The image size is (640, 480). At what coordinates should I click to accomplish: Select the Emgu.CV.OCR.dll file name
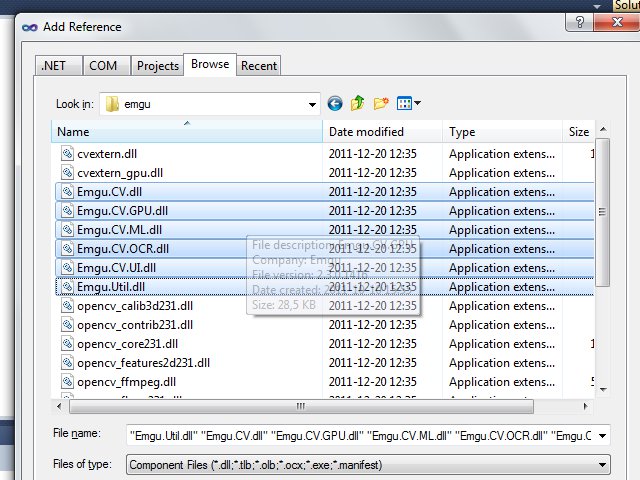click(x=123, y=249)
